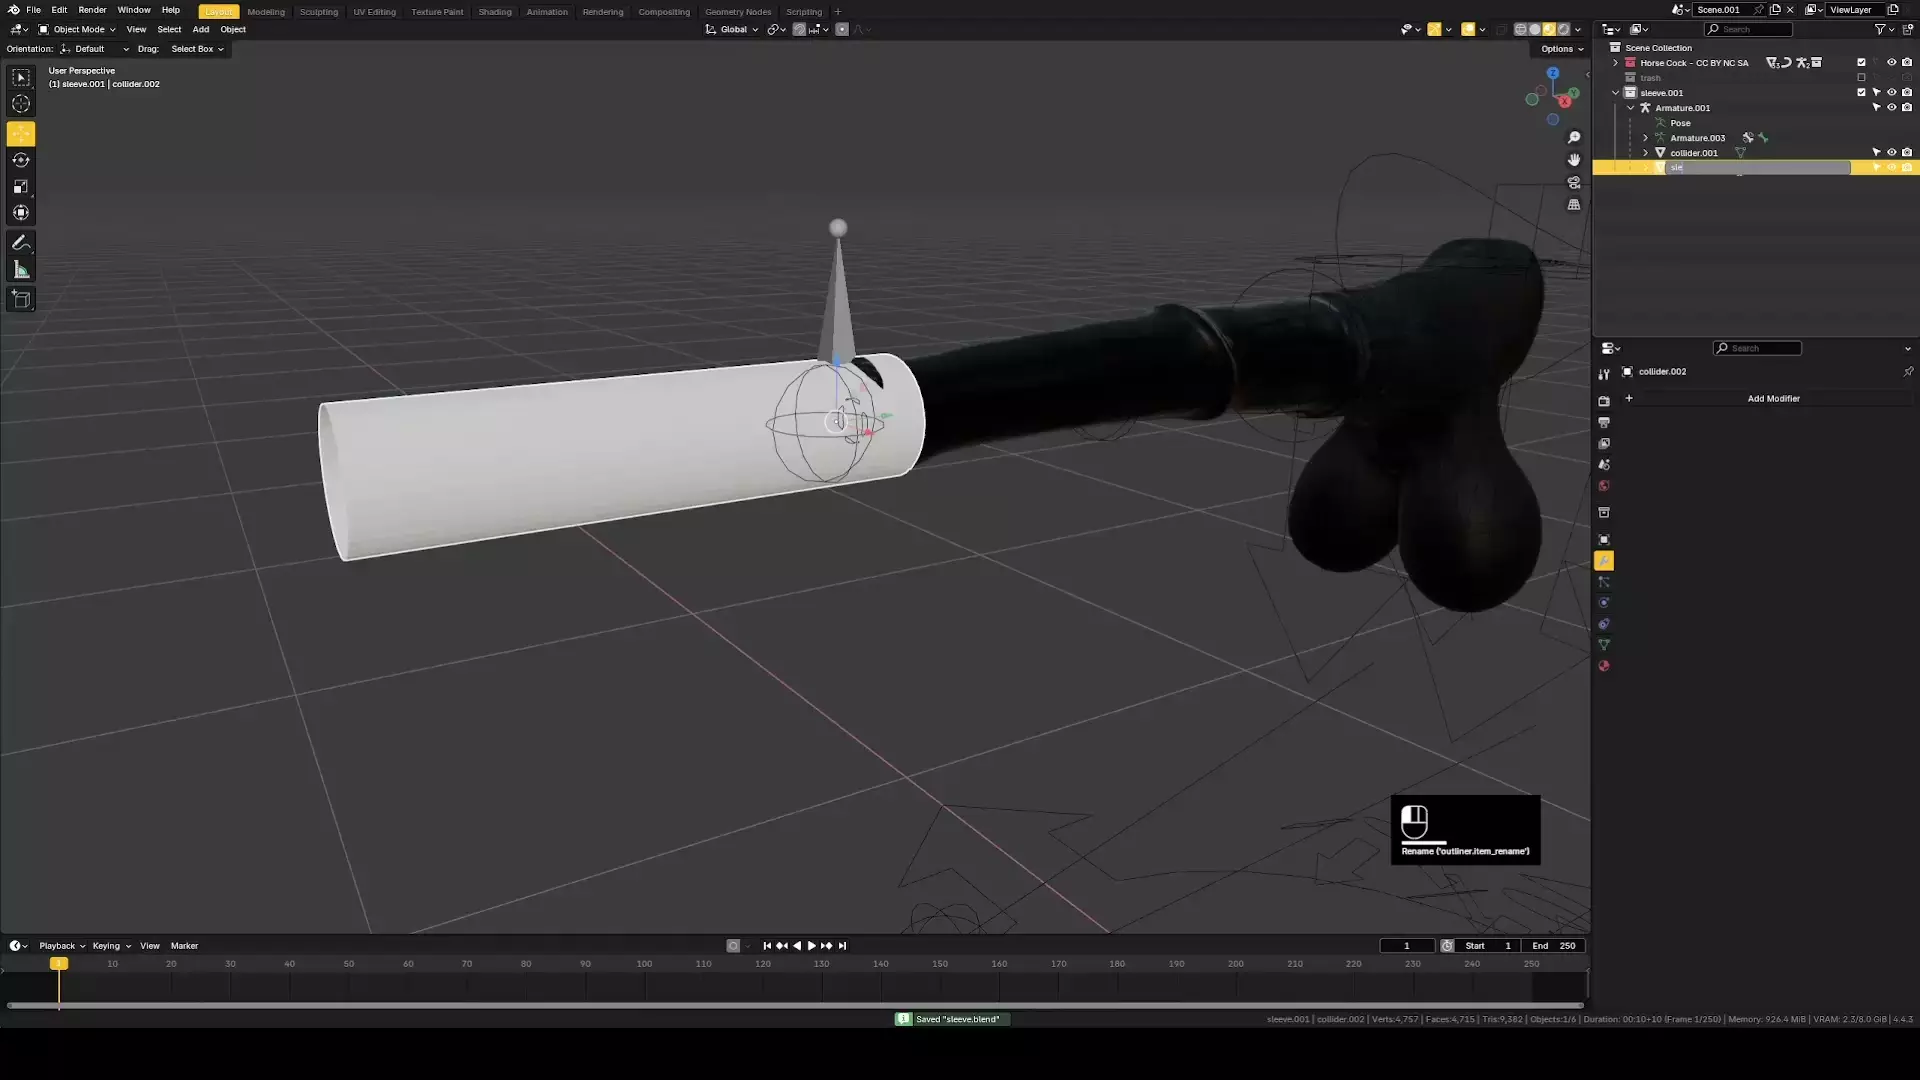Screen dimensions: 1920x1080
Task: Switch to the Sculpting workspace tab
Action: pos(318,12)
